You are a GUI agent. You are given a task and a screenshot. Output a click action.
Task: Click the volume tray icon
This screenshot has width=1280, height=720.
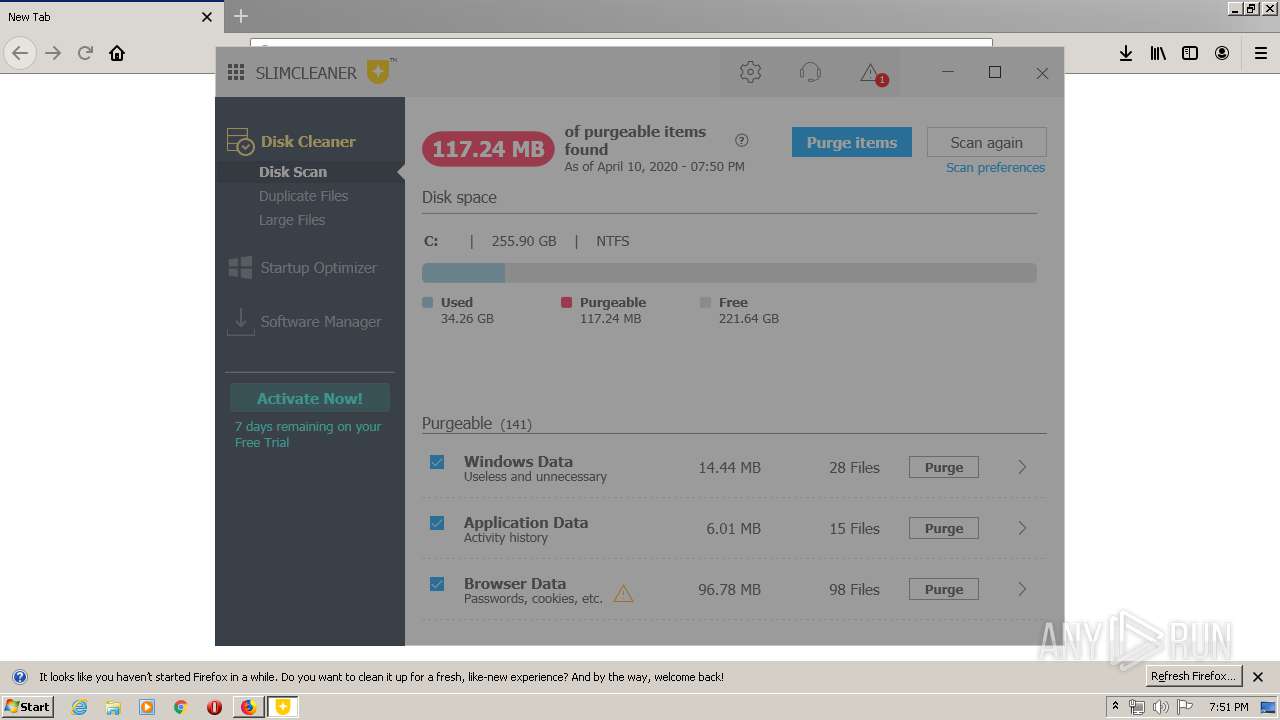point(1160,707)
